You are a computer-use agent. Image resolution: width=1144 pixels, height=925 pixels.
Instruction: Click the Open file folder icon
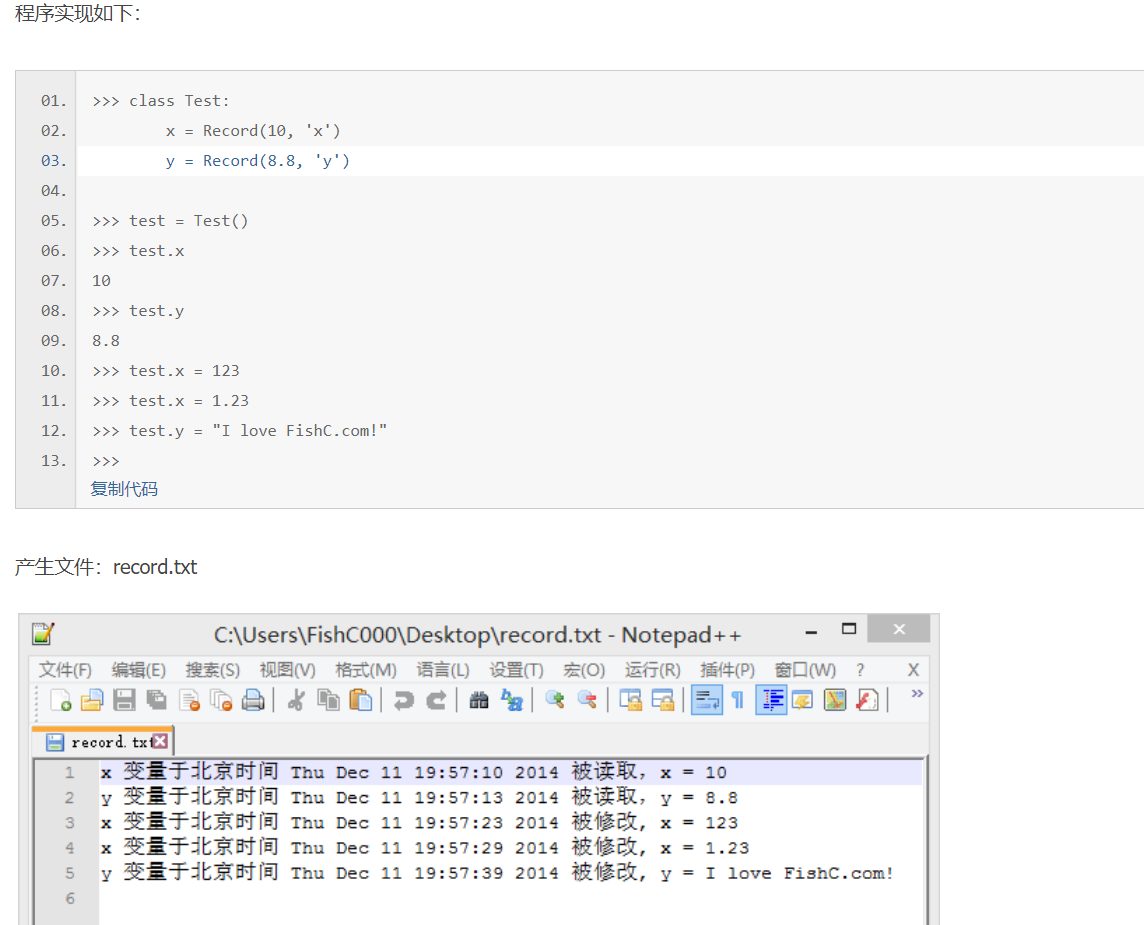point(92,700)
